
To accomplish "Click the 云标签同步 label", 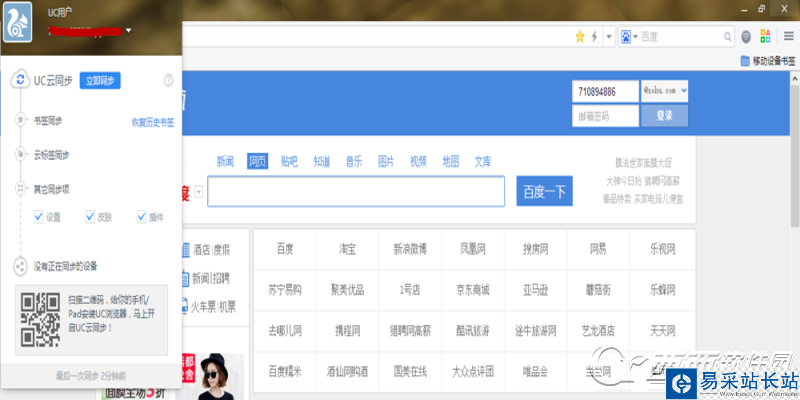I will click(x=52, y=155).
